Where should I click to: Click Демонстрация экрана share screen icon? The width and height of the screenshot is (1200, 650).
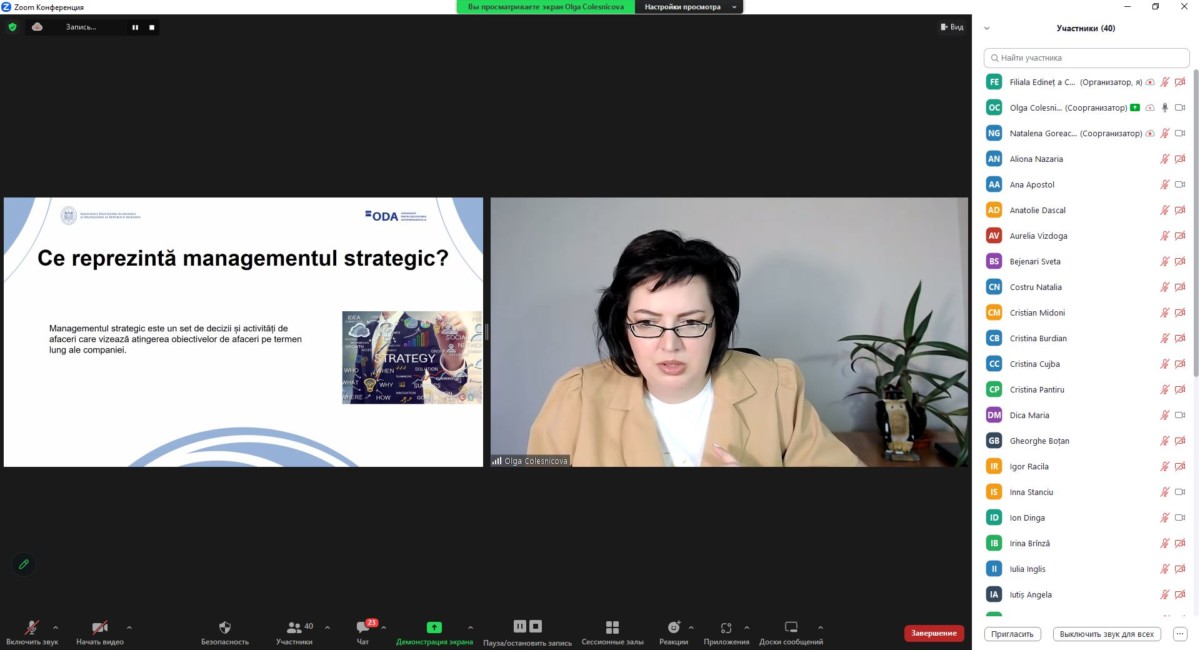[x=434, y=627]
